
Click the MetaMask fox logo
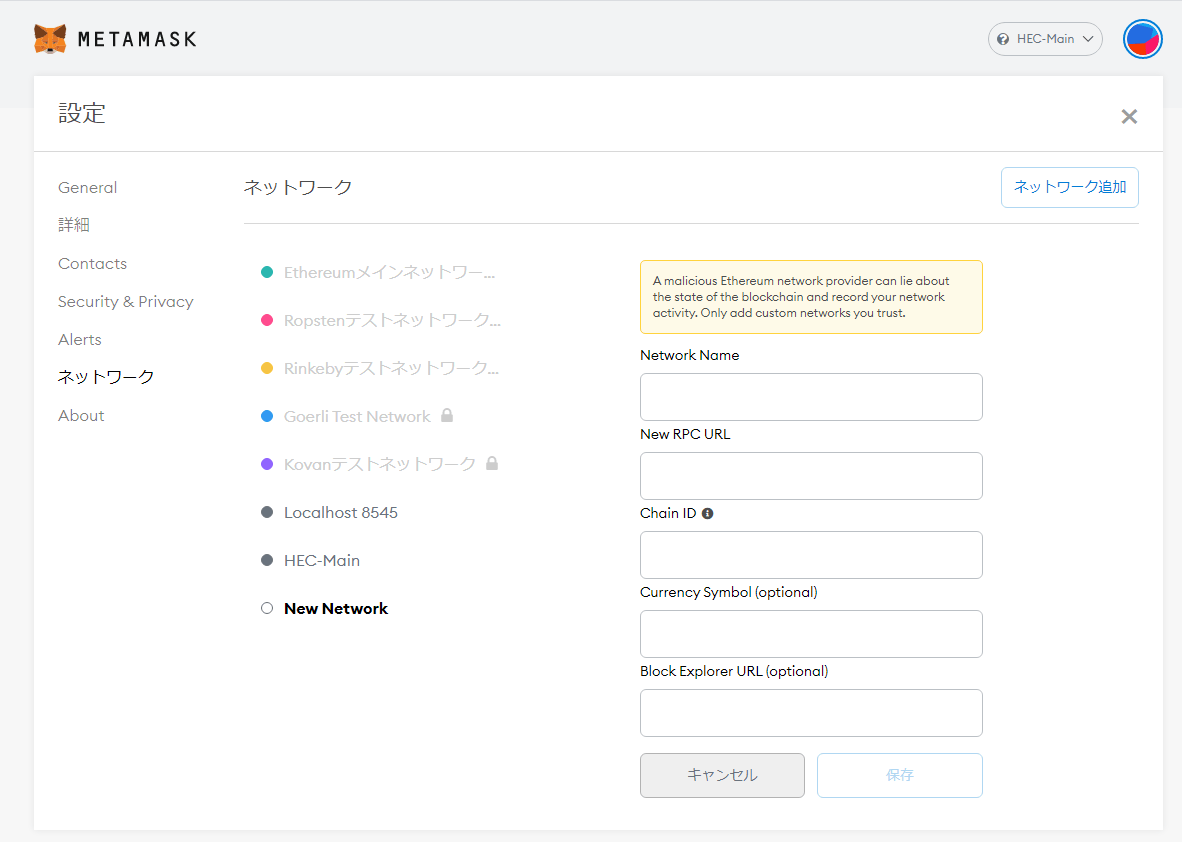coord(48,38)
